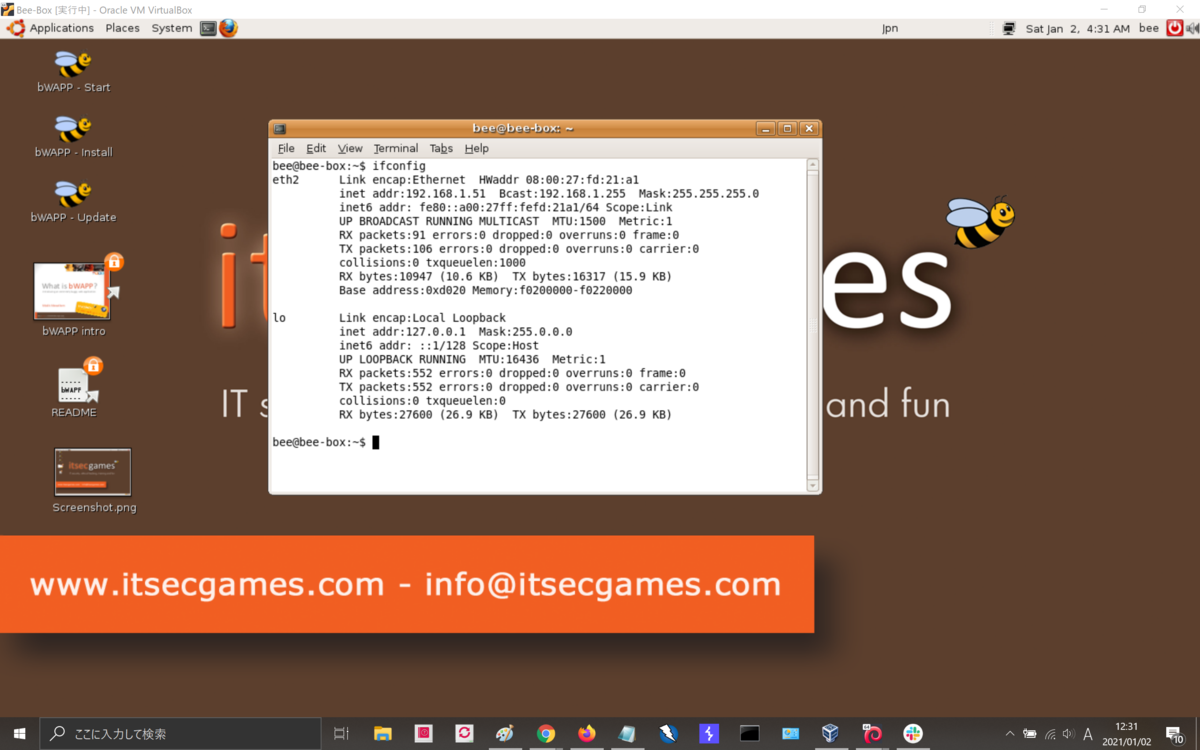Image resolution: width=1200 pixels, height=750 pixels.
Task: Click the Windows volume icon in the system tray
Action: click(x=1068, y=733)
